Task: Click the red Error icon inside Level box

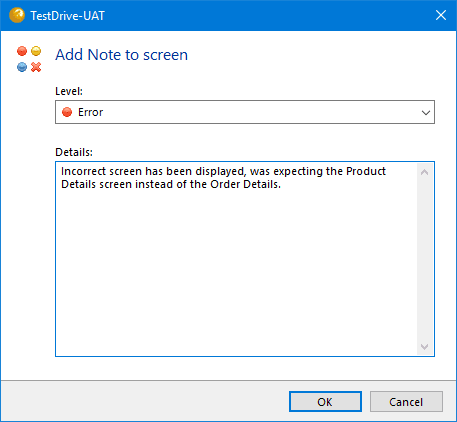Action: coord(67,112)
